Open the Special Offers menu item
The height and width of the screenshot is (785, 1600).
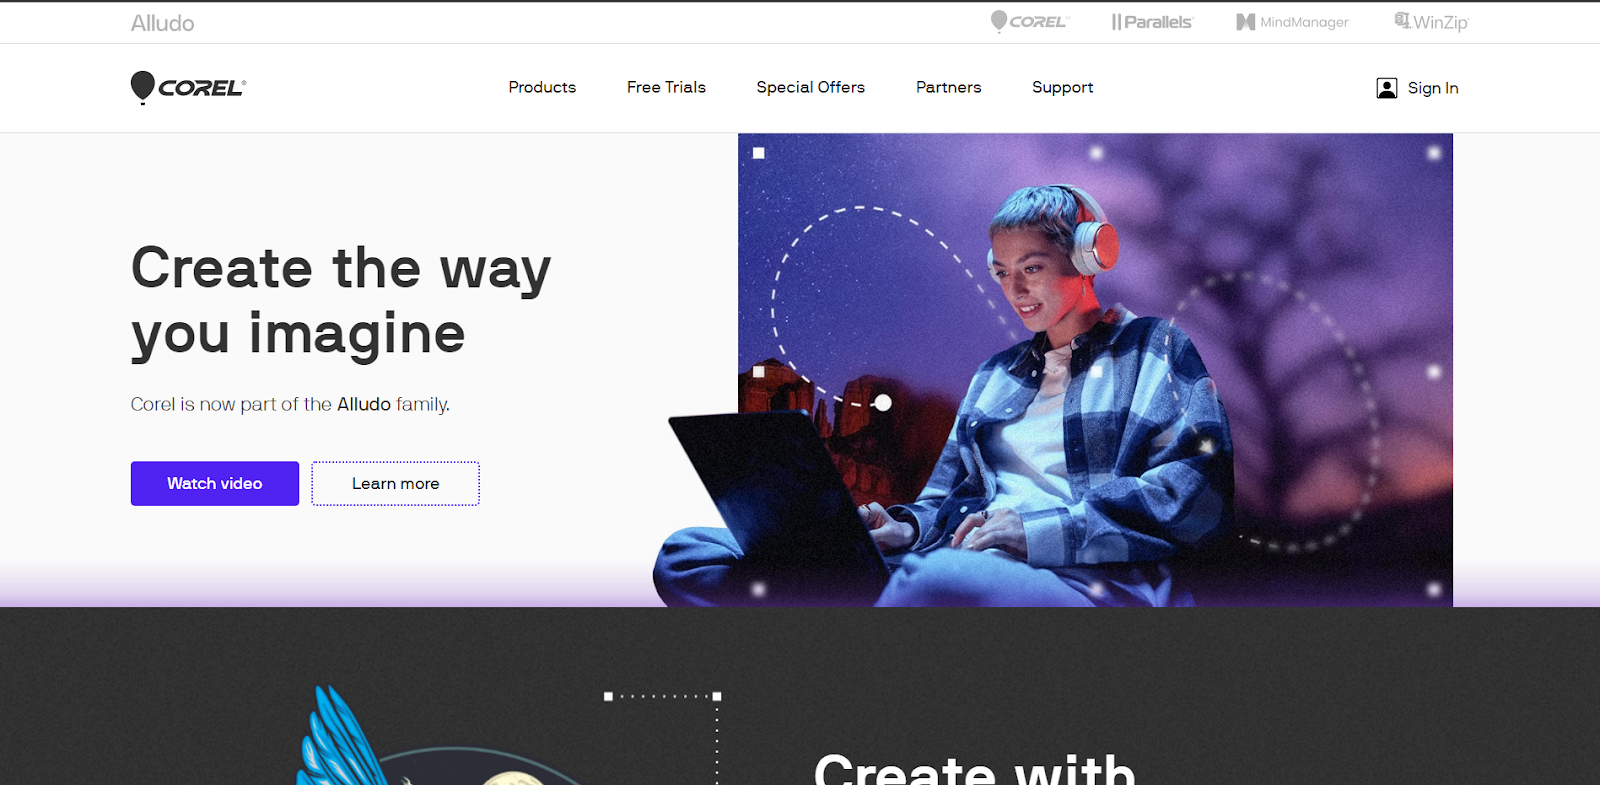810,87
